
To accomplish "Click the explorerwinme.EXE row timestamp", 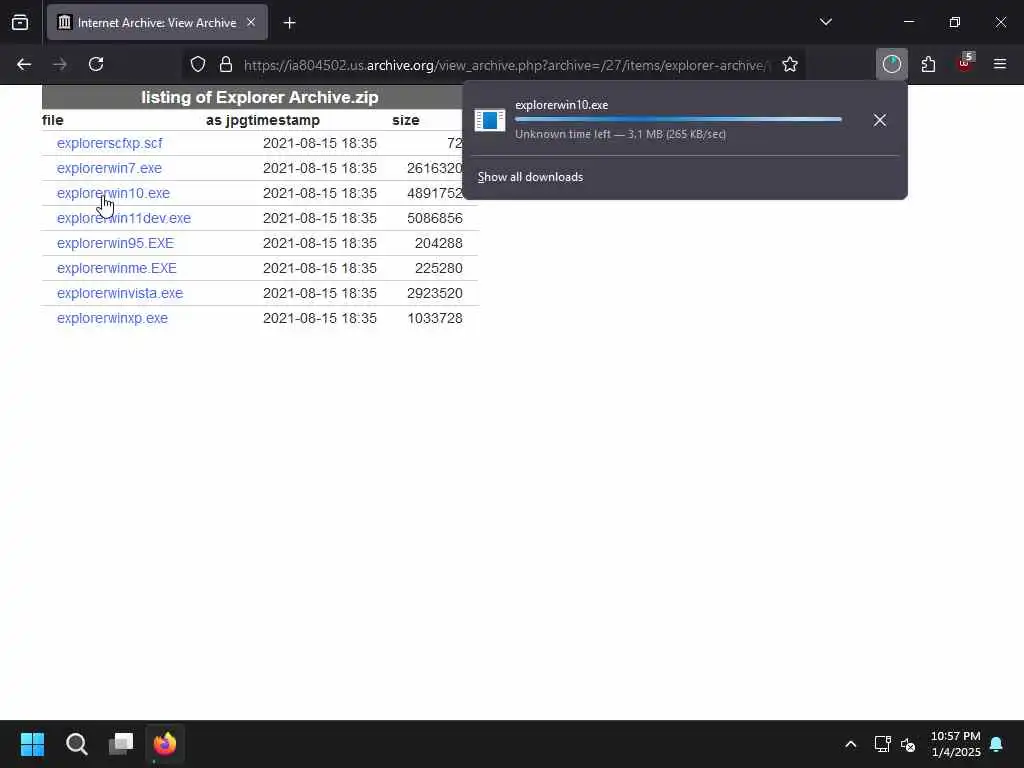I will click(319, 268).
